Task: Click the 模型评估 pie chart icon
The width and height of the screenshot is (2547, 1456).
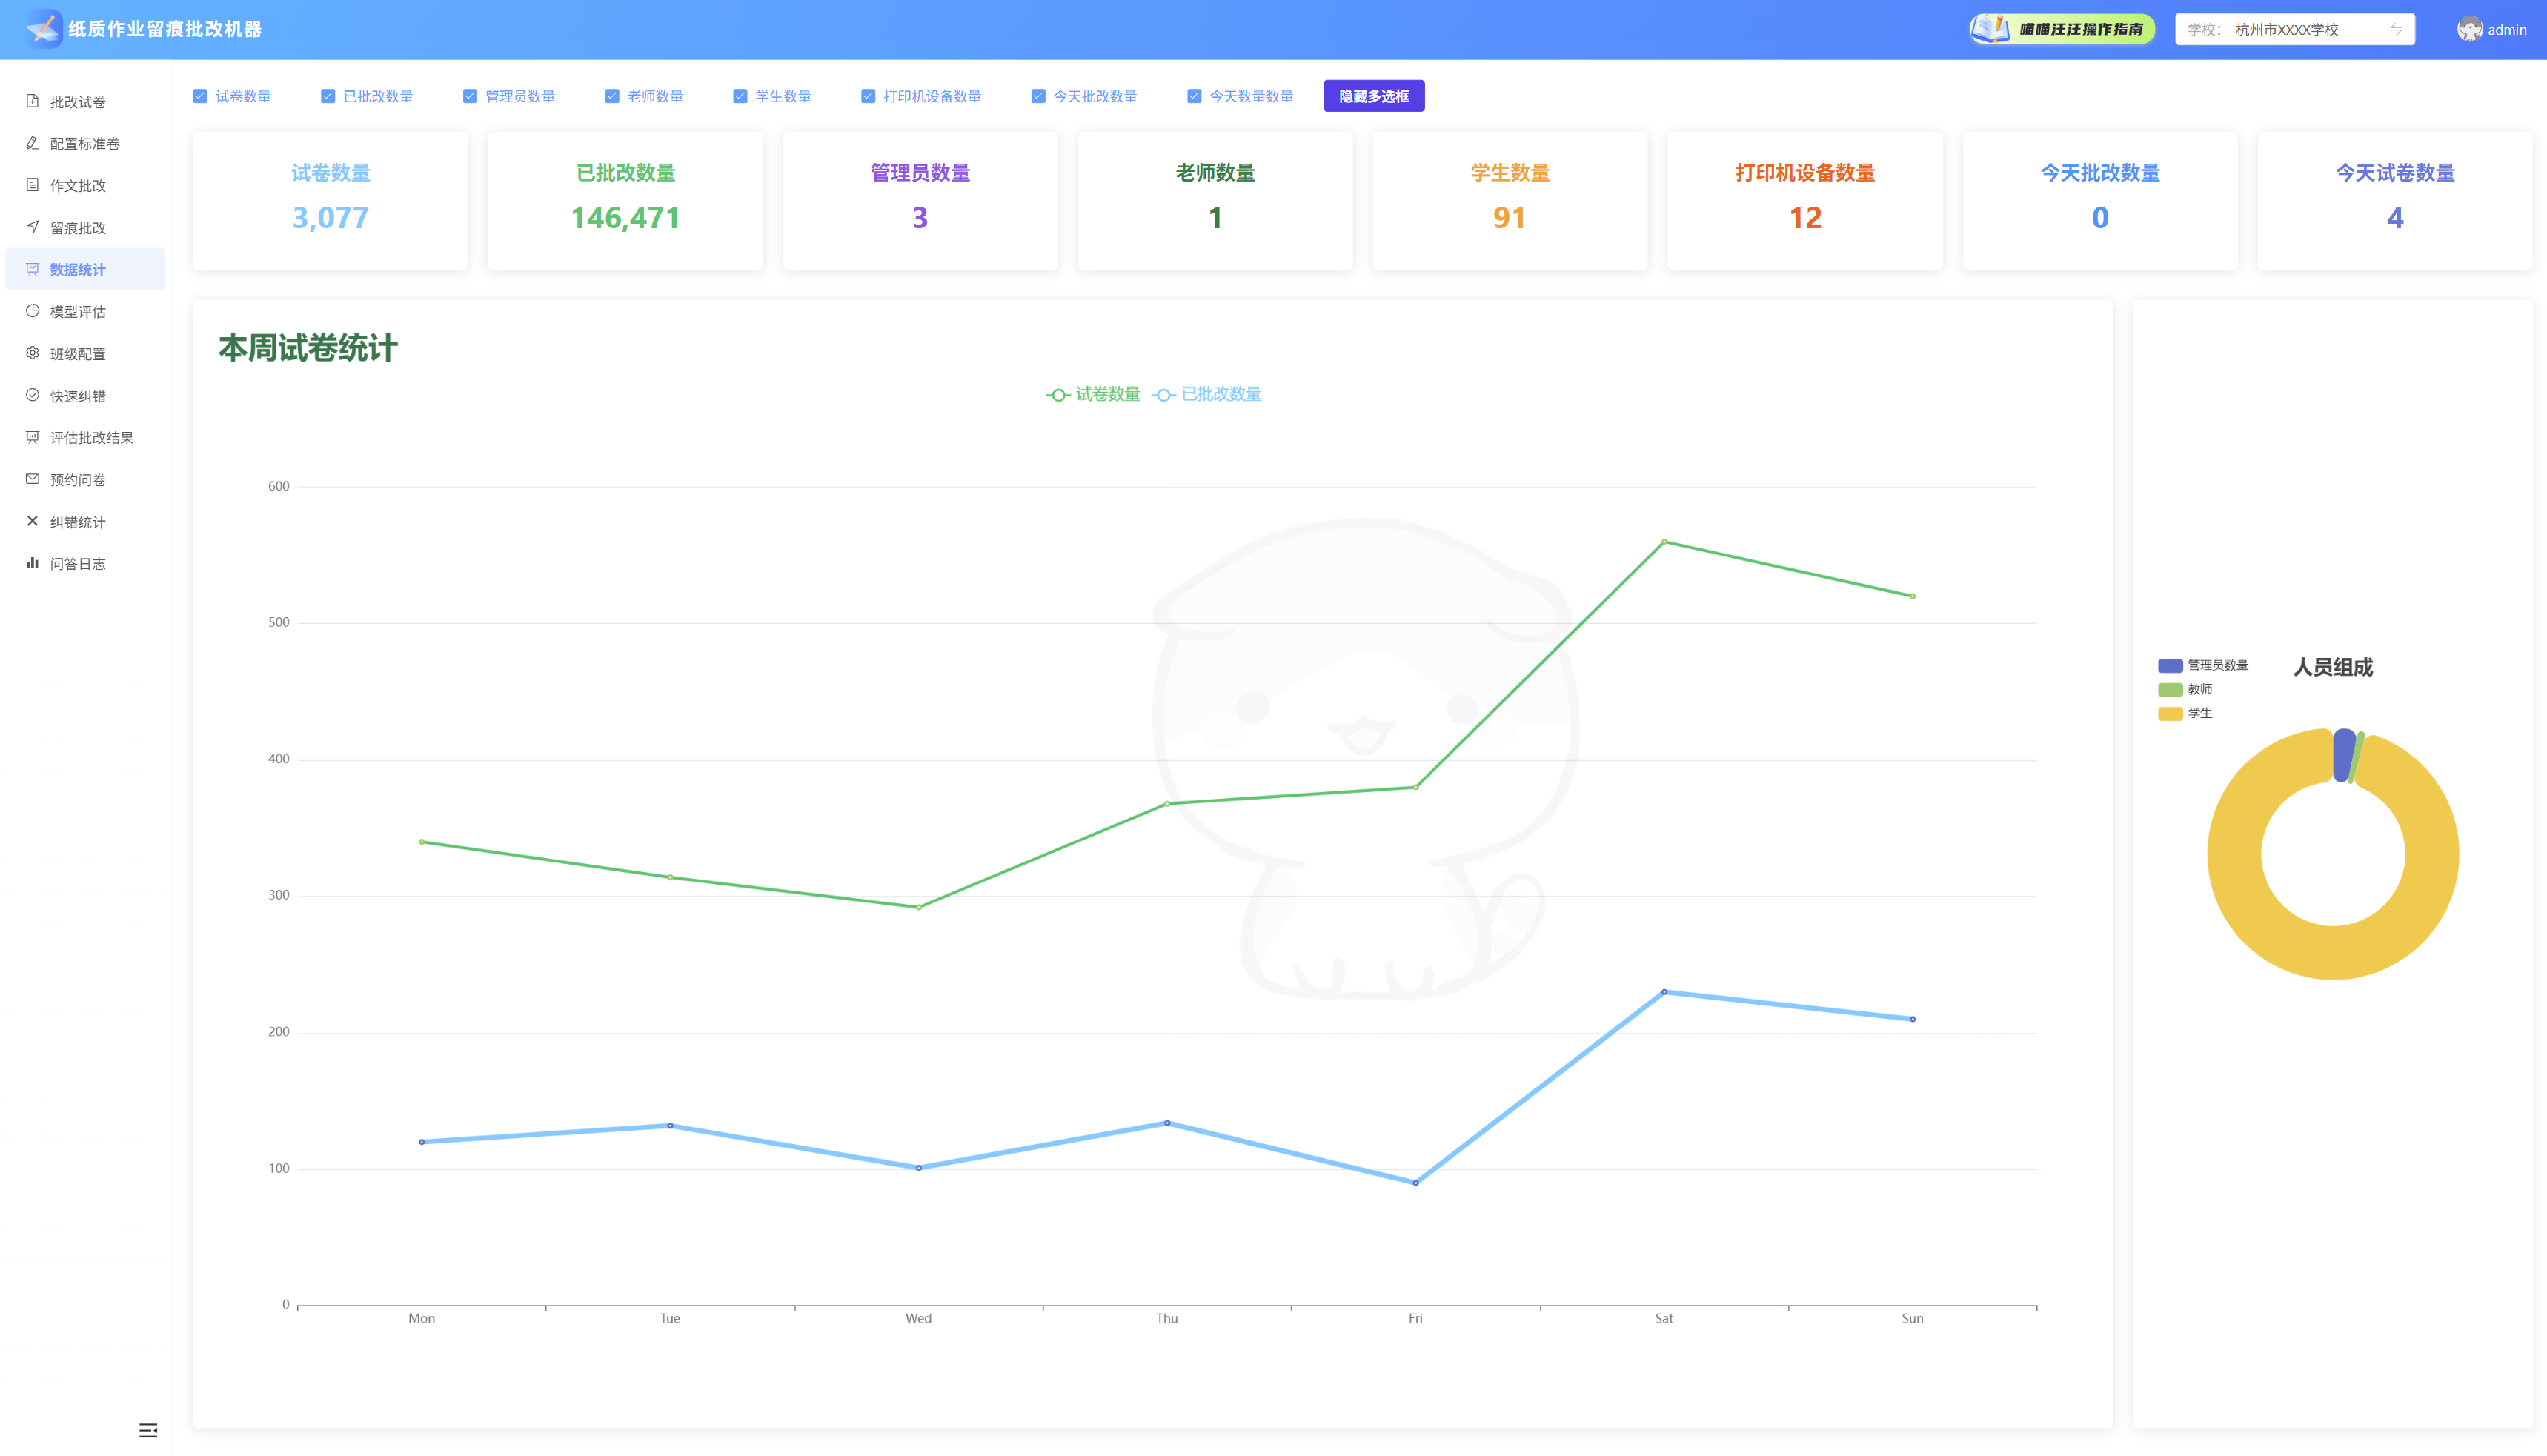Action: click(32, 311)
